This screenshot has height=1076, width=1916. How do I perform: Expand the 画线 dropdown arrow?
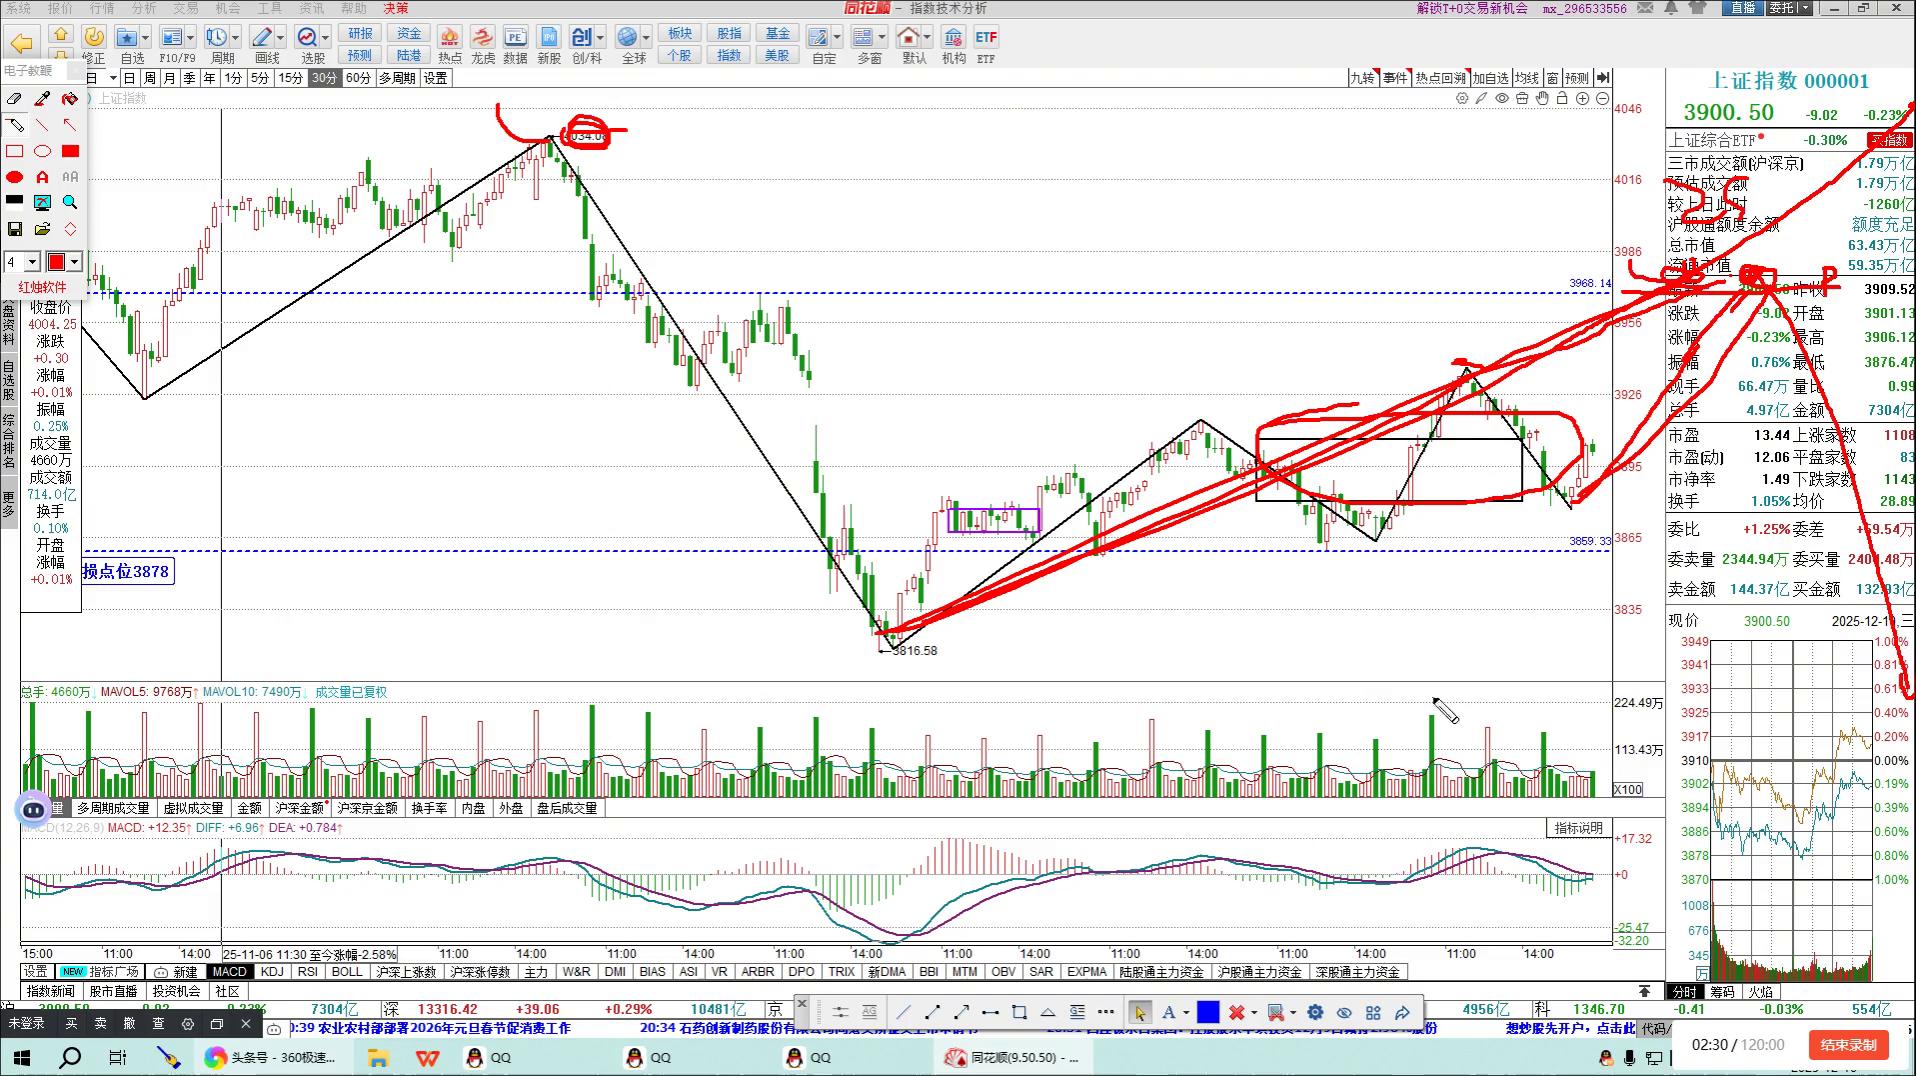(280, 38)
